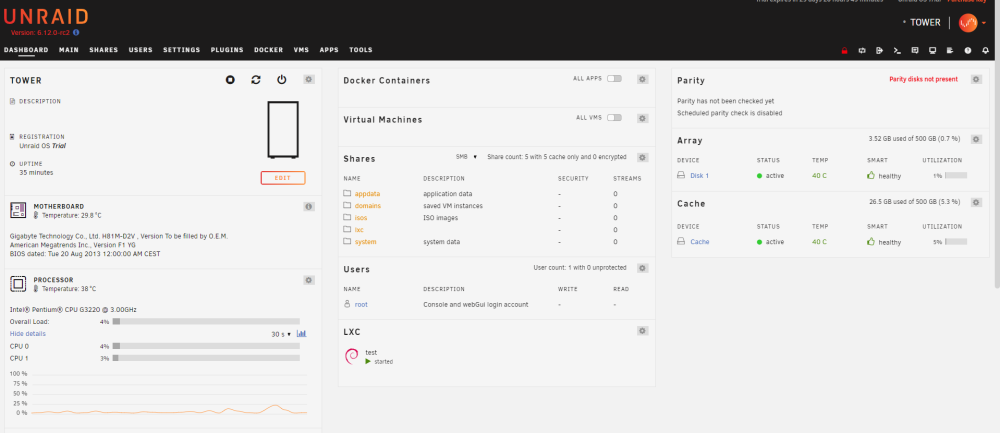Open the domains share link
Viewport: 1000px width, 433px height.
(367, 206)
